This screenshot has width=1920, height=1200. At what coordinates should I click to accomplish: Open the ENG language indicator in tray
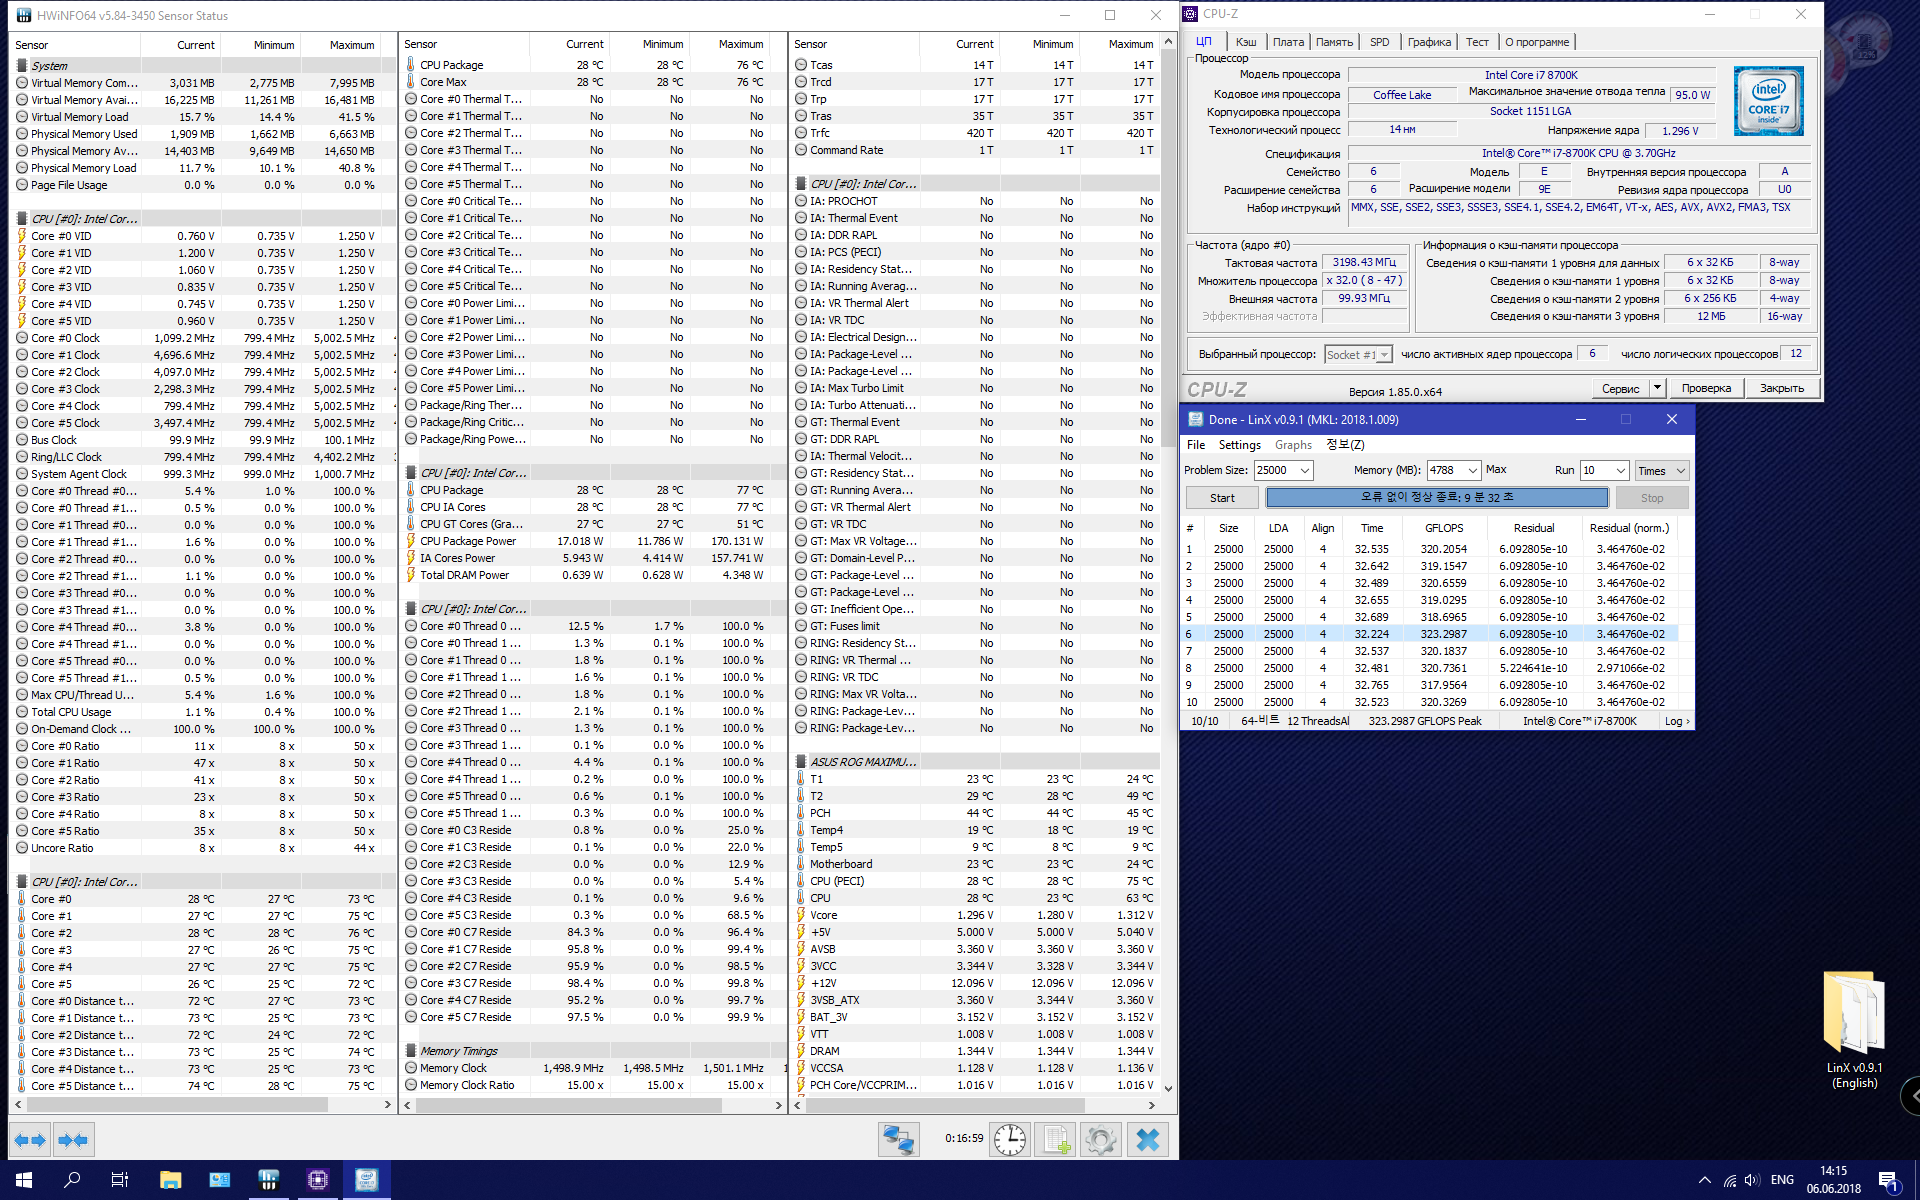coord(1782,1180)
